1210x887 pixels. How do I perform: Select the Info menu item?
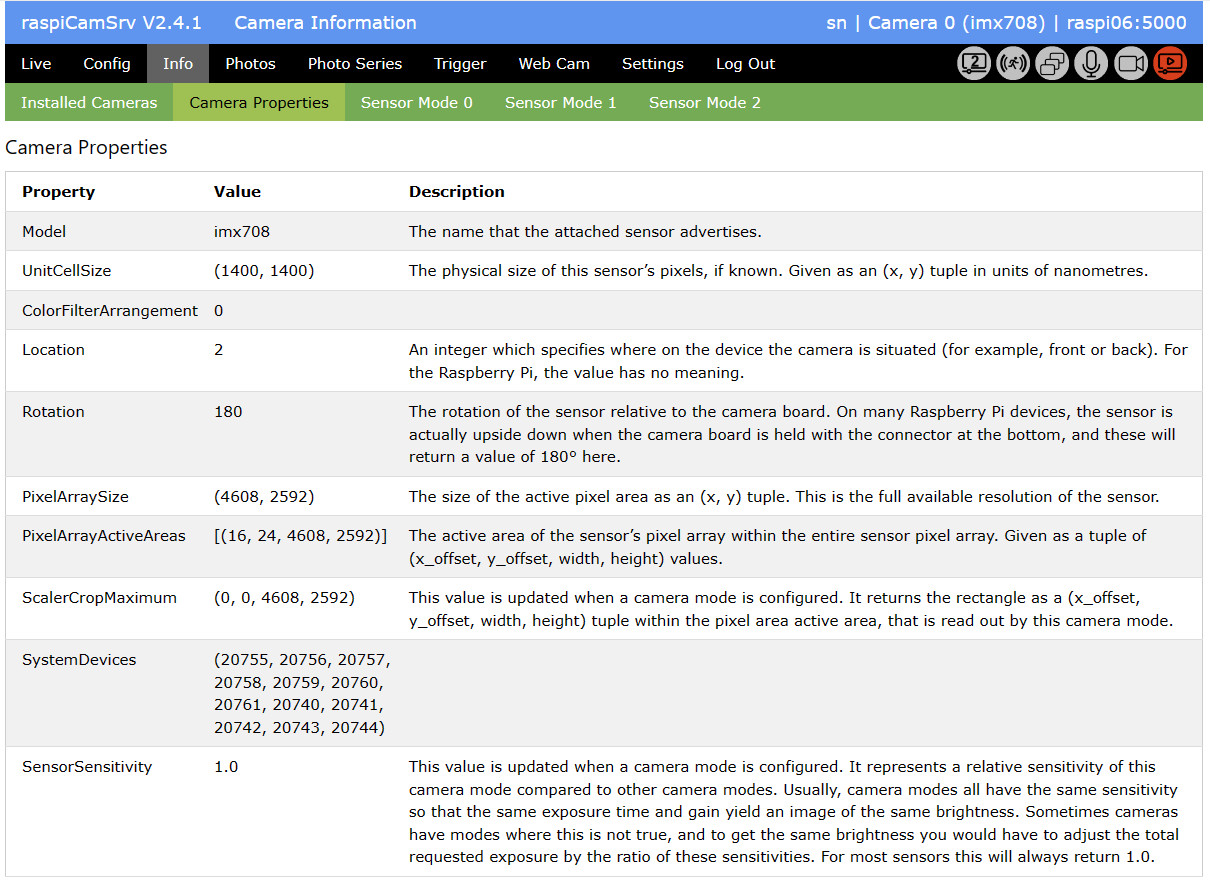click(x=178, y=64)
